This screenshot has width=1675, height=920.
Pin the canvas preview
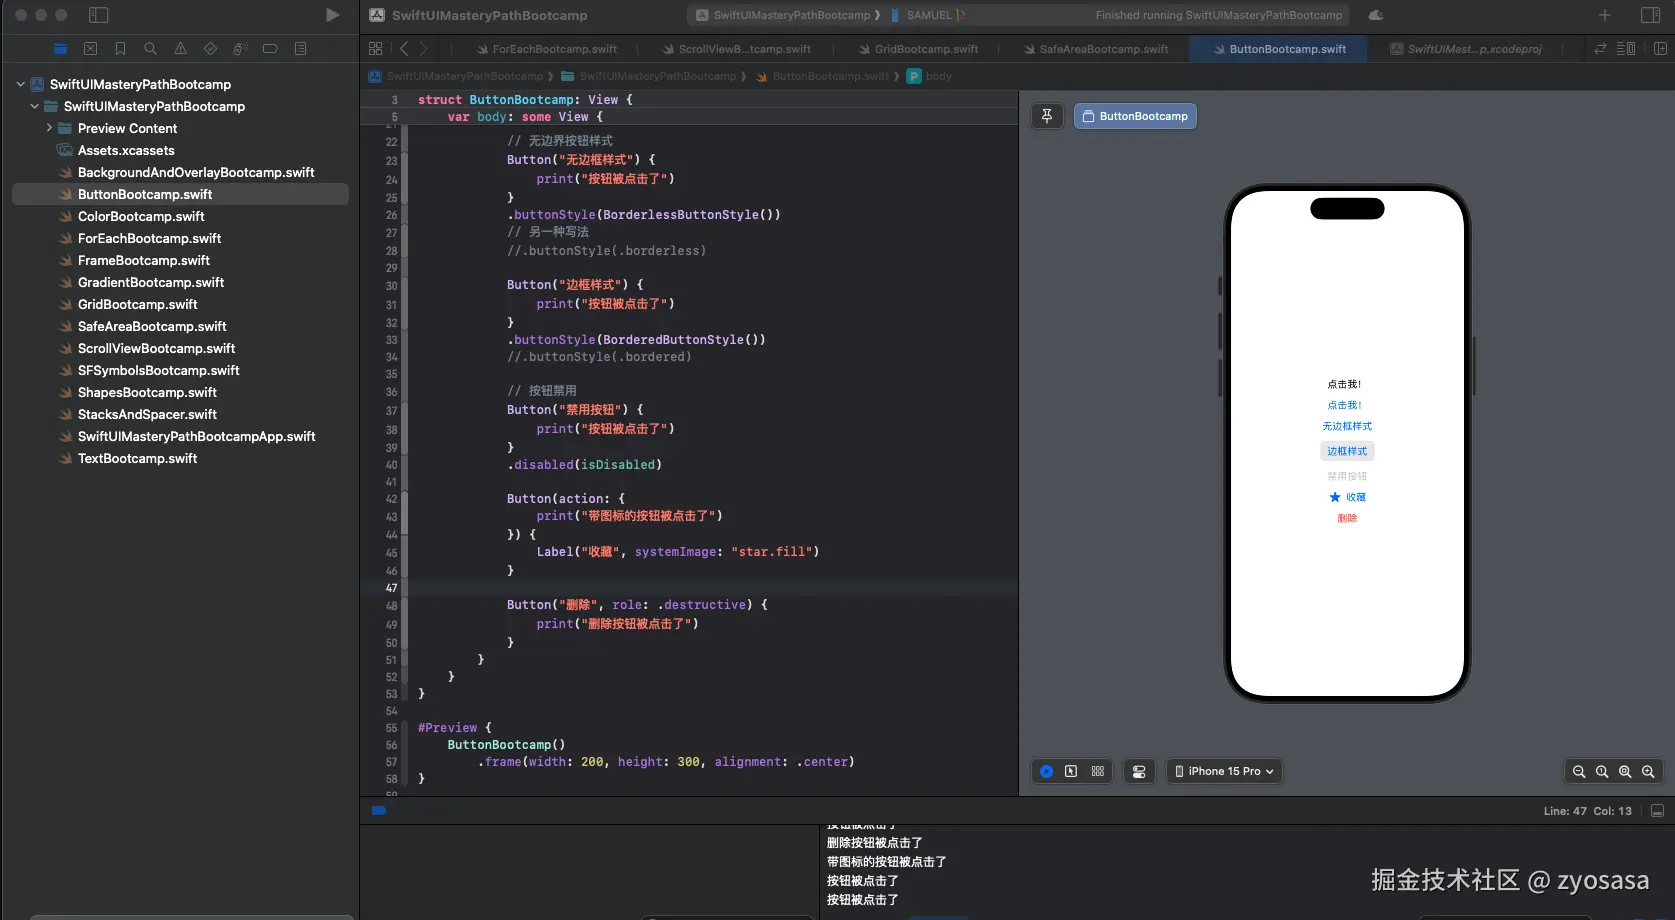pos(1047,116)
